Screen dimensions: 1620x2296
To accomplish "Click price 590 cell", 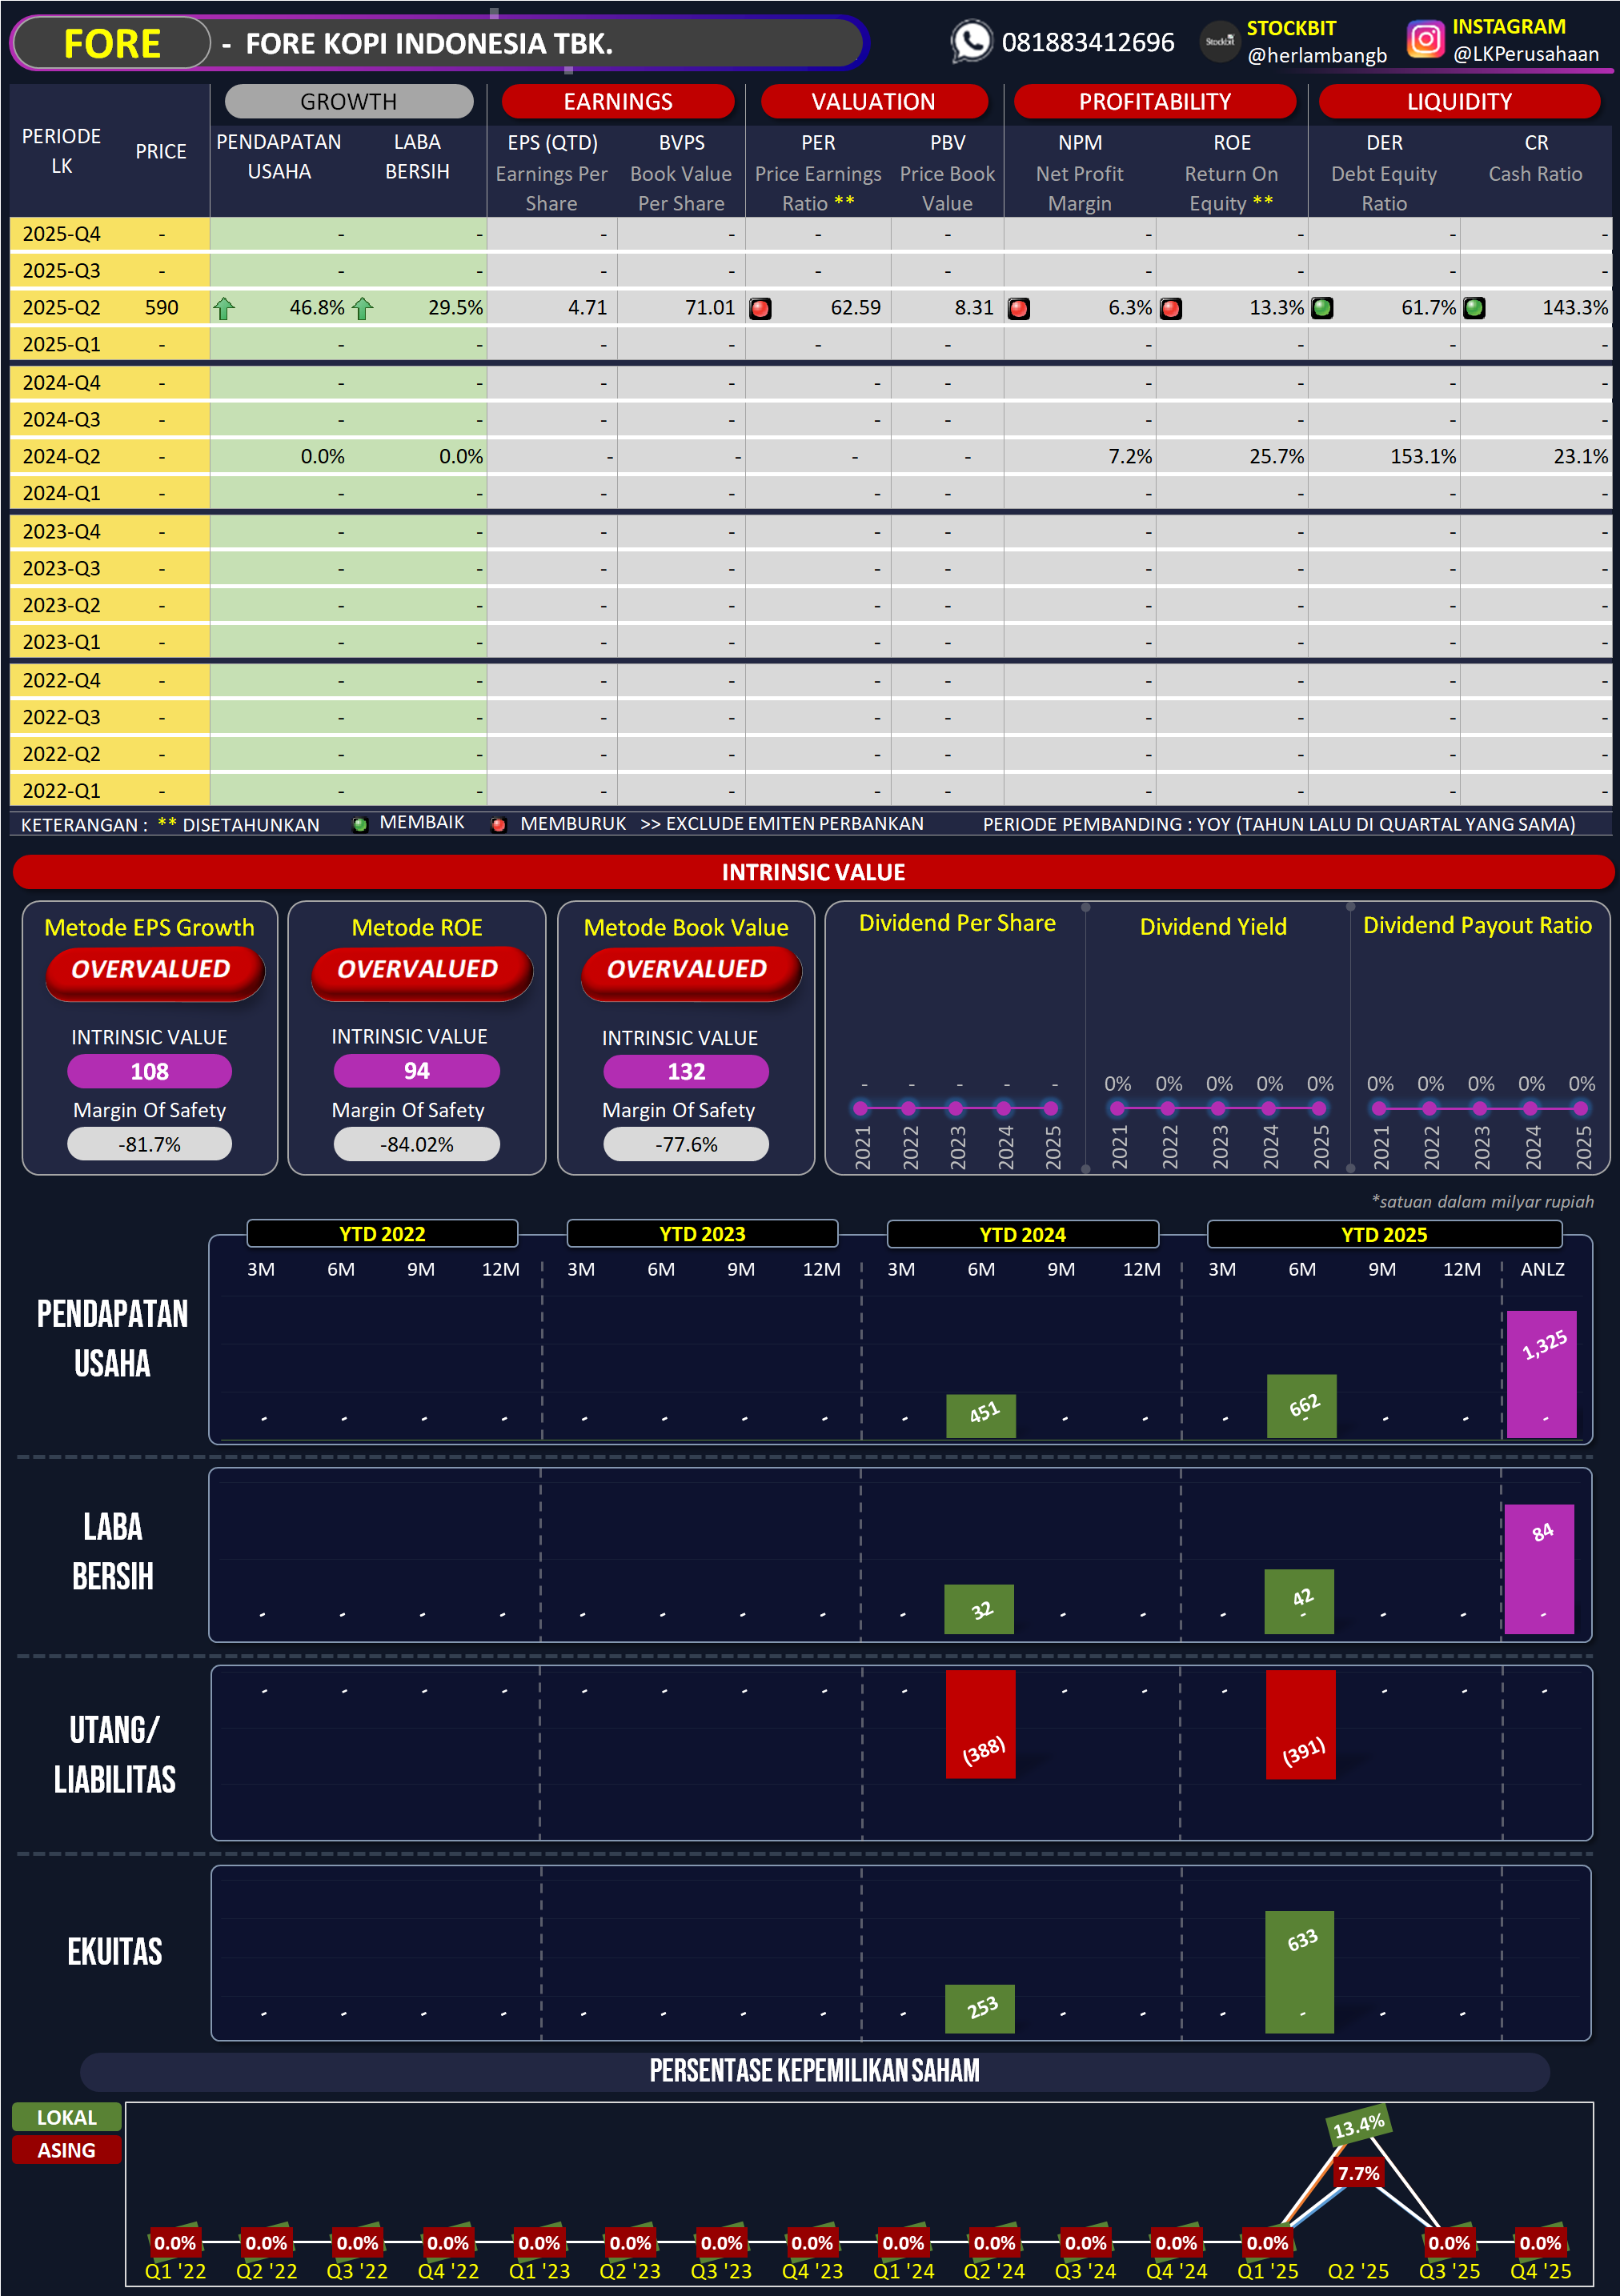I will tap(161, 307).
